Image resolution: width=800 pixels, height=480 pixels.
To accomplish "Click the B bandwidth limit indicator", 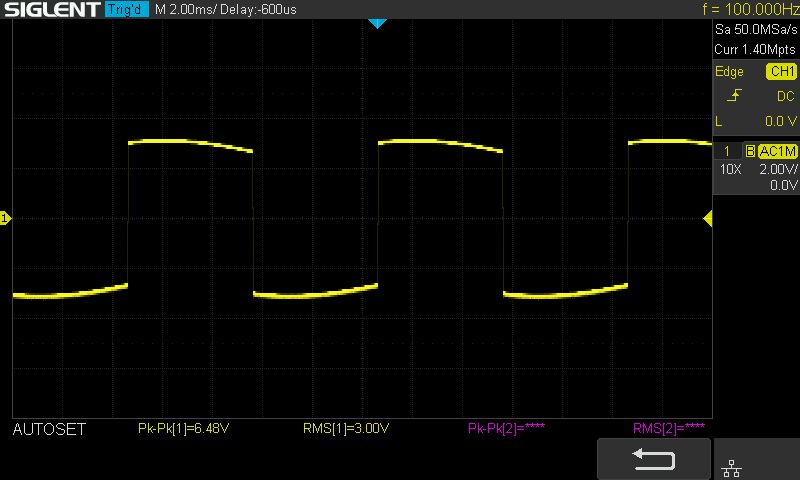I will [750, 151].
